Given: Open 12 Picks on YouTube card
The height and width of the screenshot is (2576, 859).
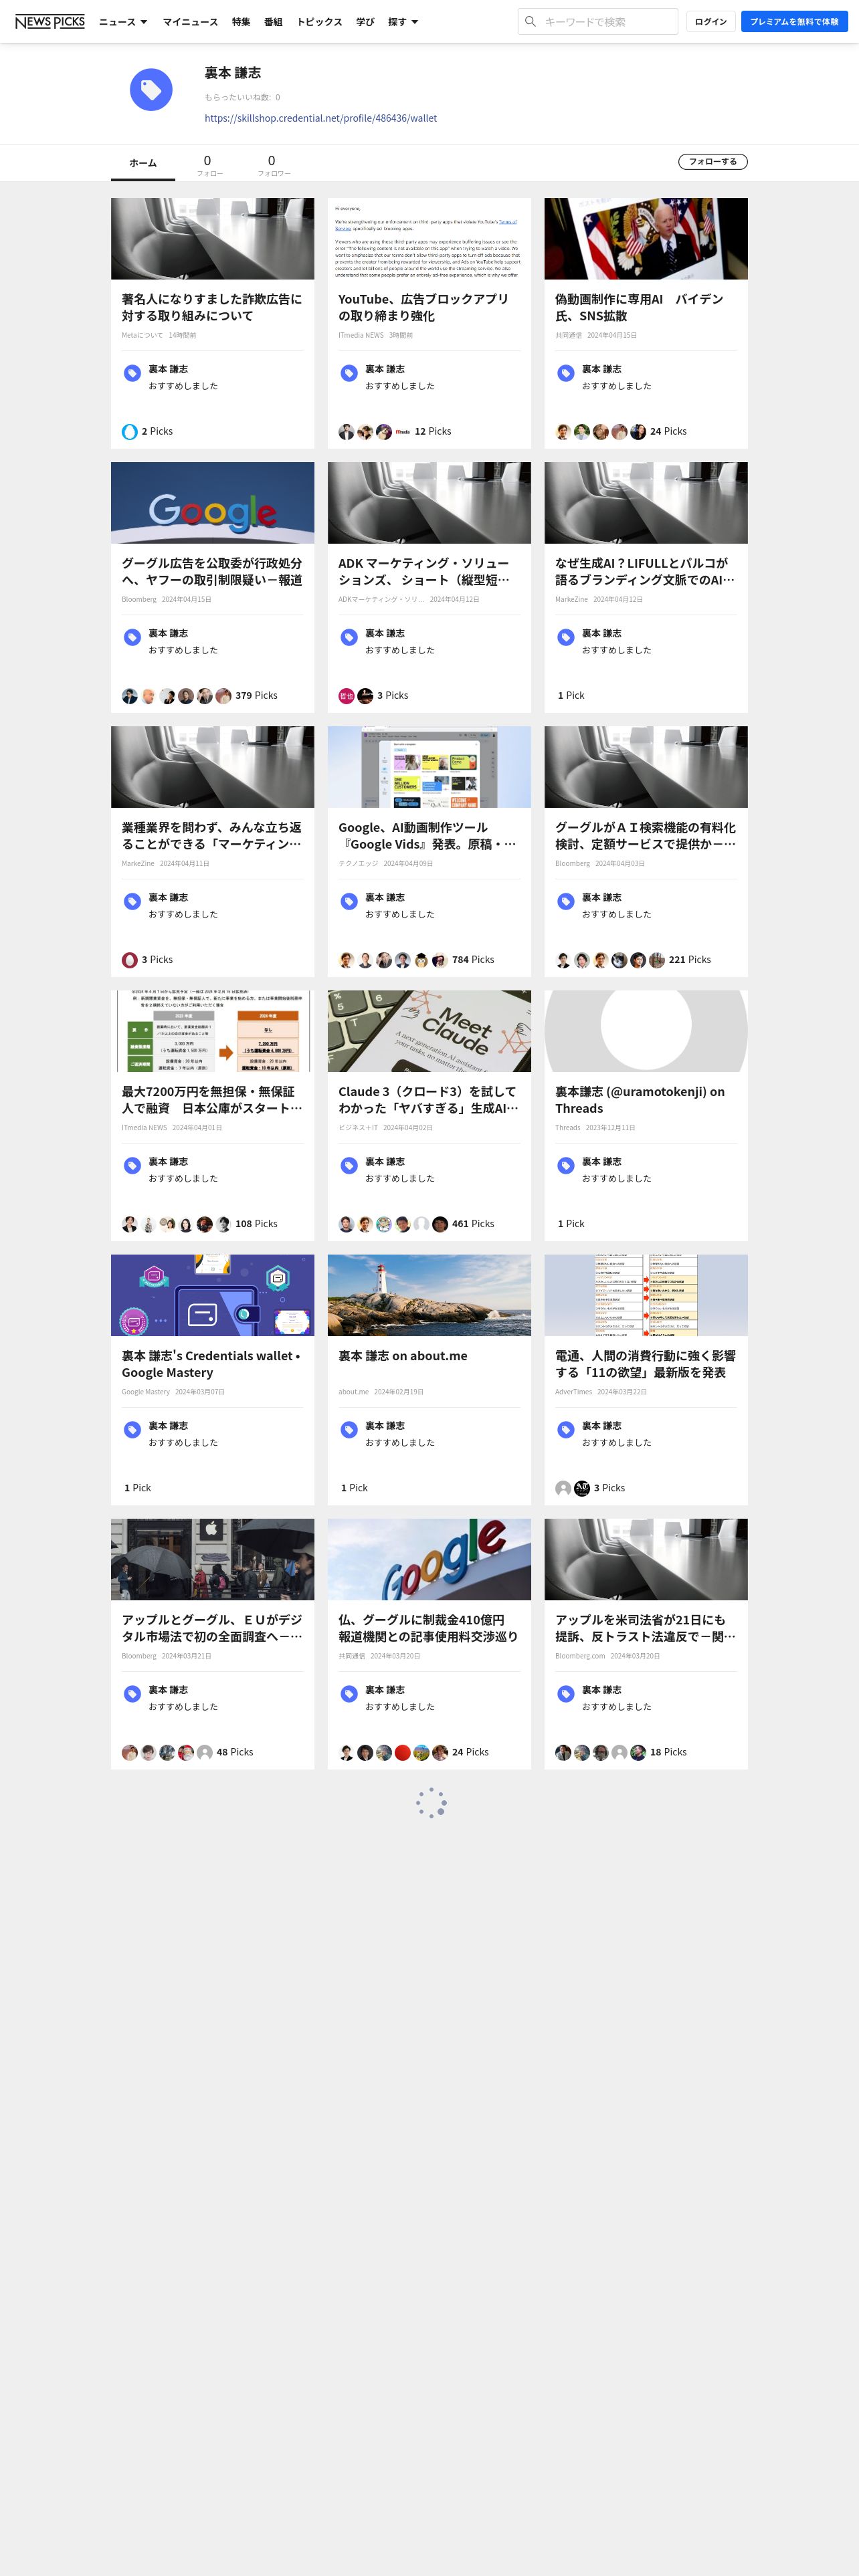Looking at the screenshot, I should pos(432,431).
